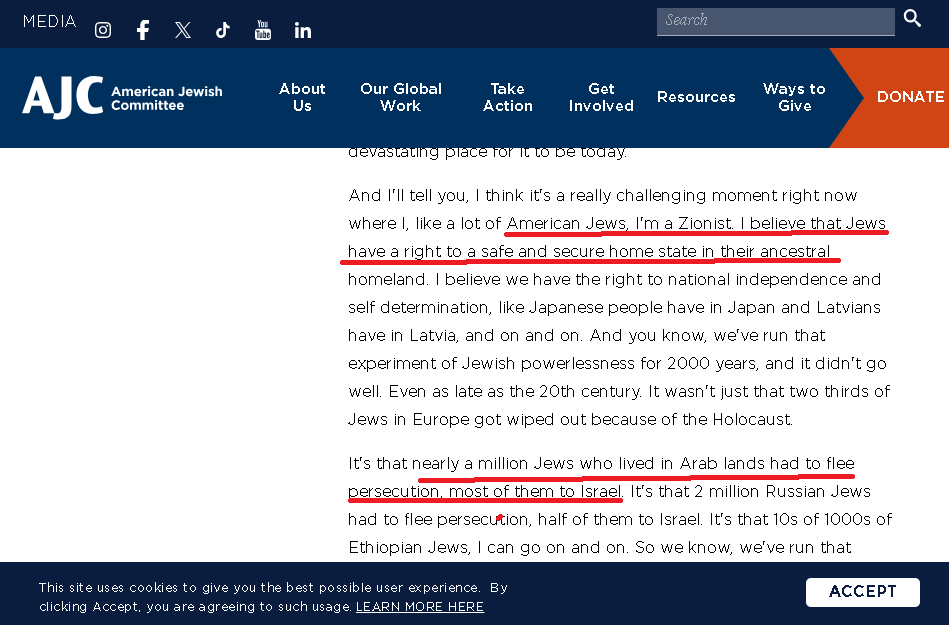Image resolution: width=949 pixels, height=625 pixels.
Task: Click the DONATE button
Action: (x=910, y=97)
